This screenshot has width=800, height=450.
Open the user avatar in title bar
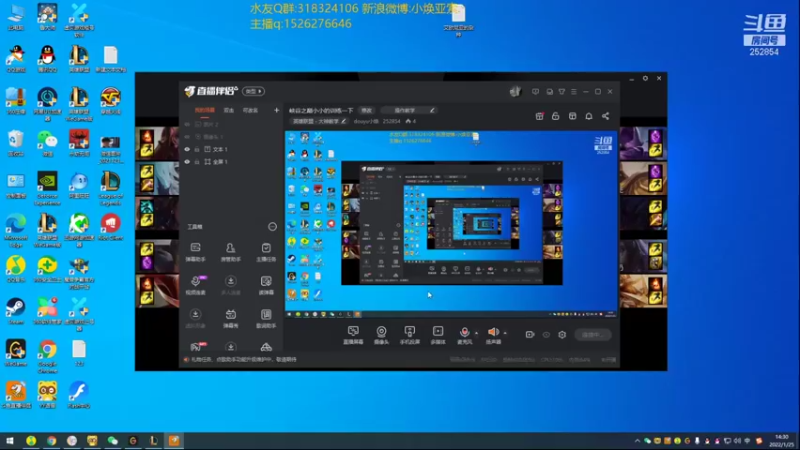click(x=515, y=91)
